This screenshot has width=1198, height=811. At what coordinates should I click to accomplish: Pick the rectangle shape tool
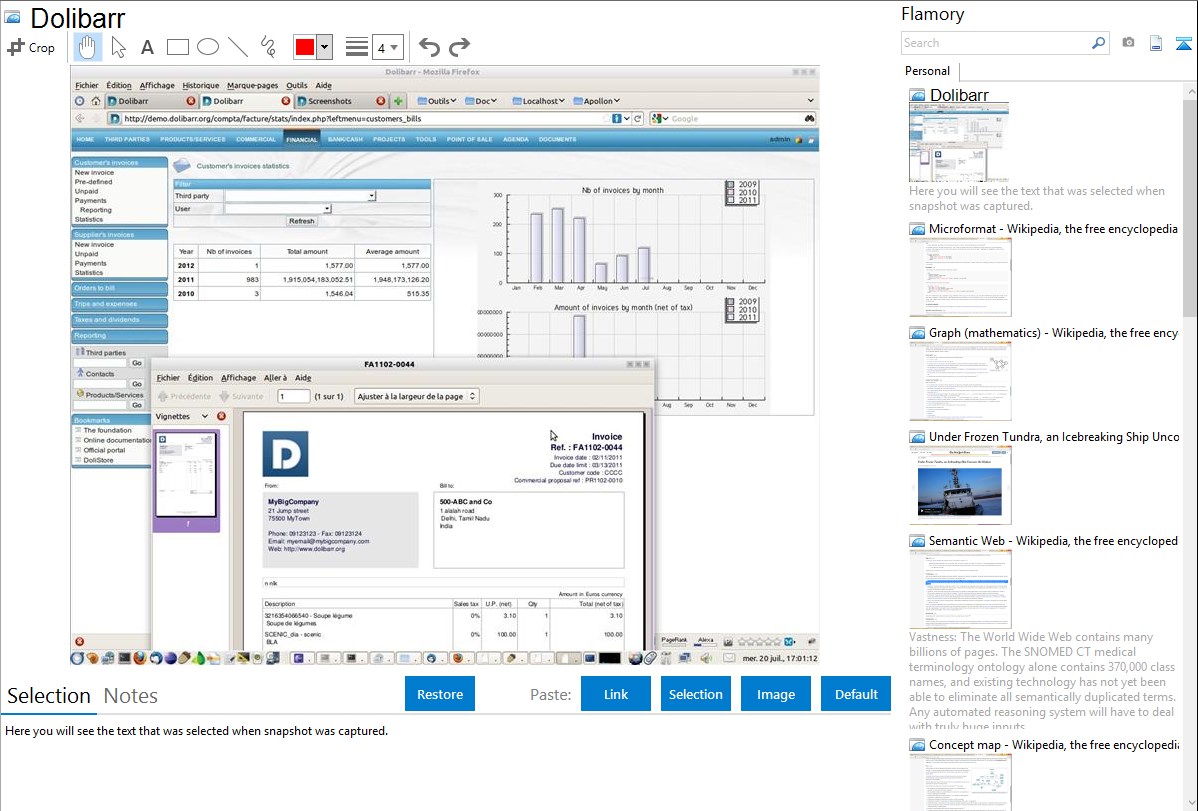click(x=177, y=47)
